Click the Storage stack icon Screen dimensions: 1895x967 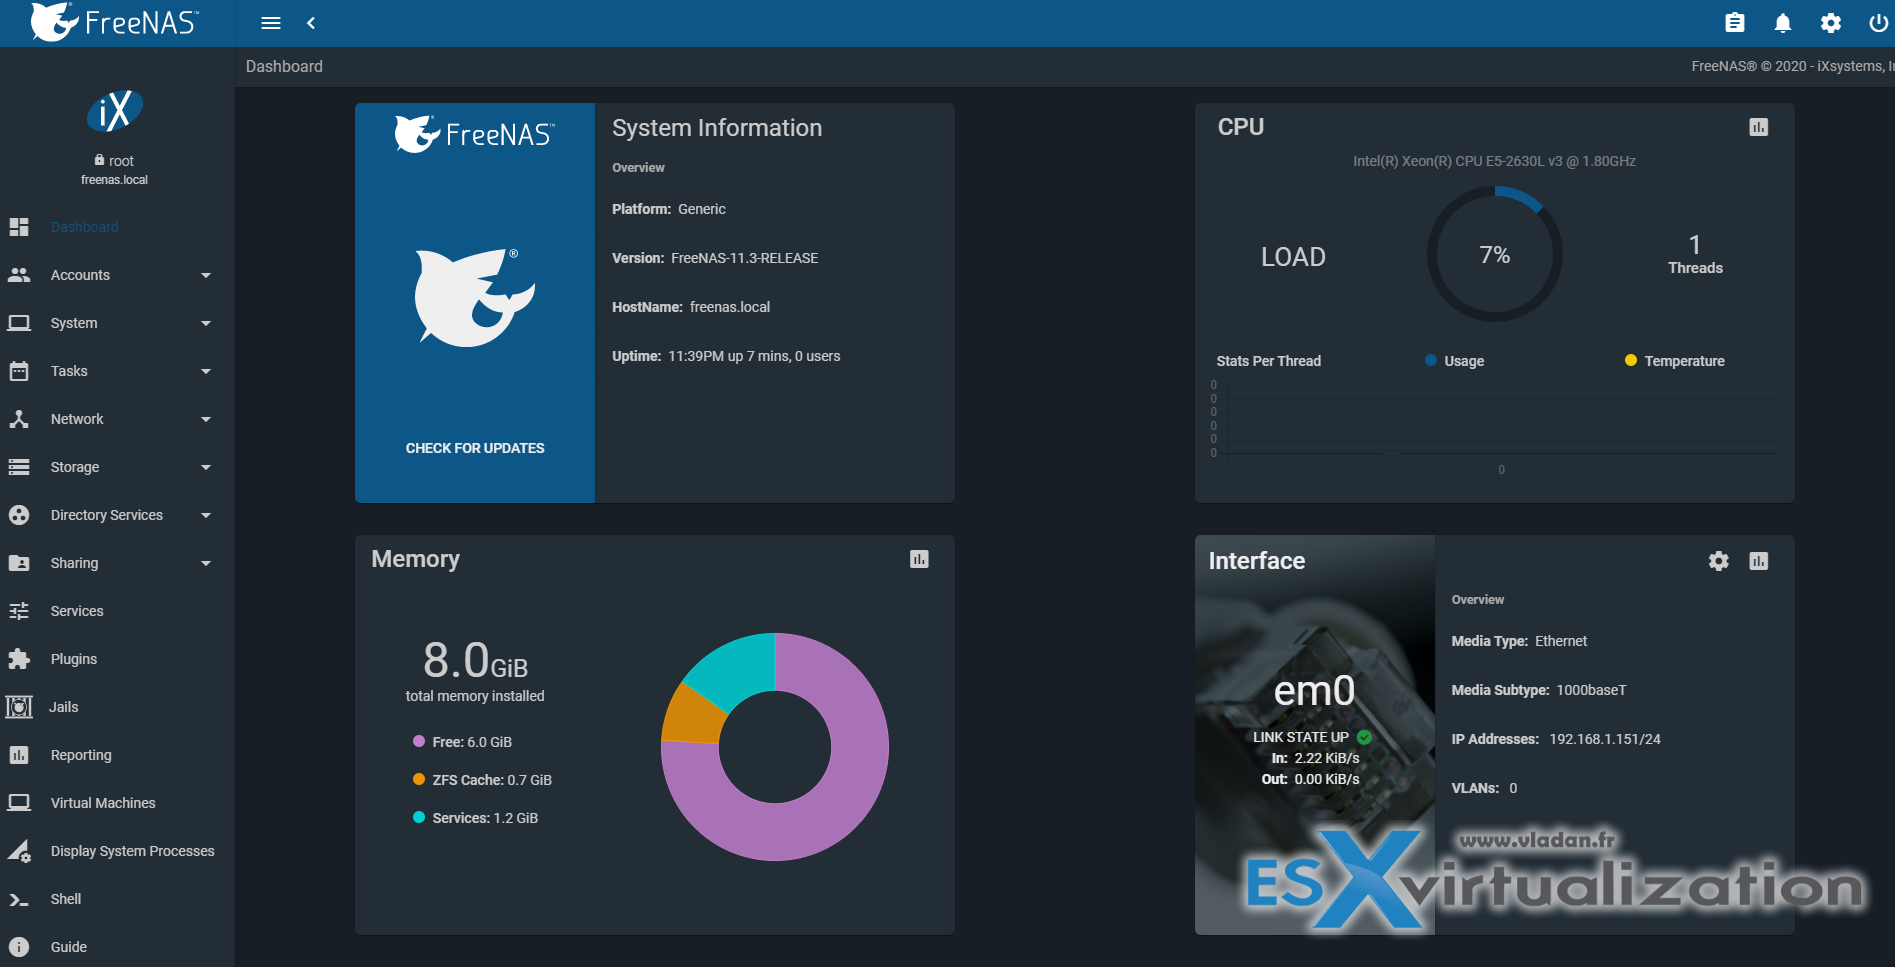(19, 467)
